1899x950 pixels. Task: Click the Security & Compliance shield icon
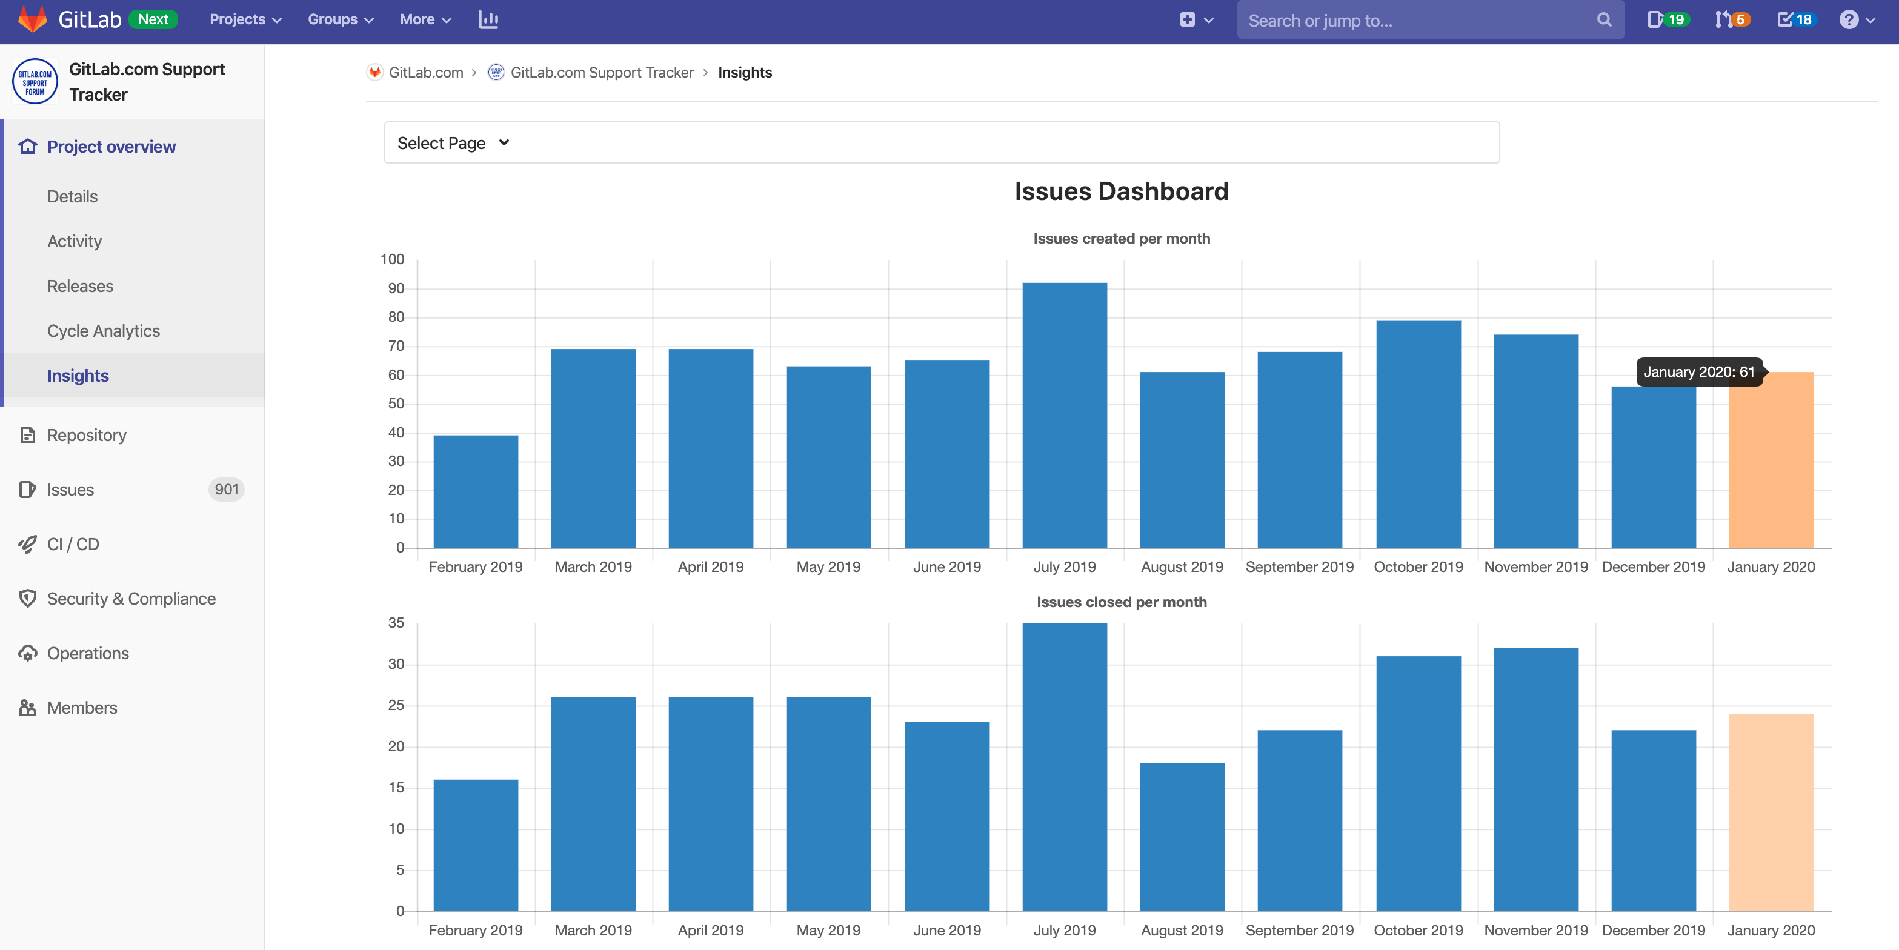[x=27, y=598]
